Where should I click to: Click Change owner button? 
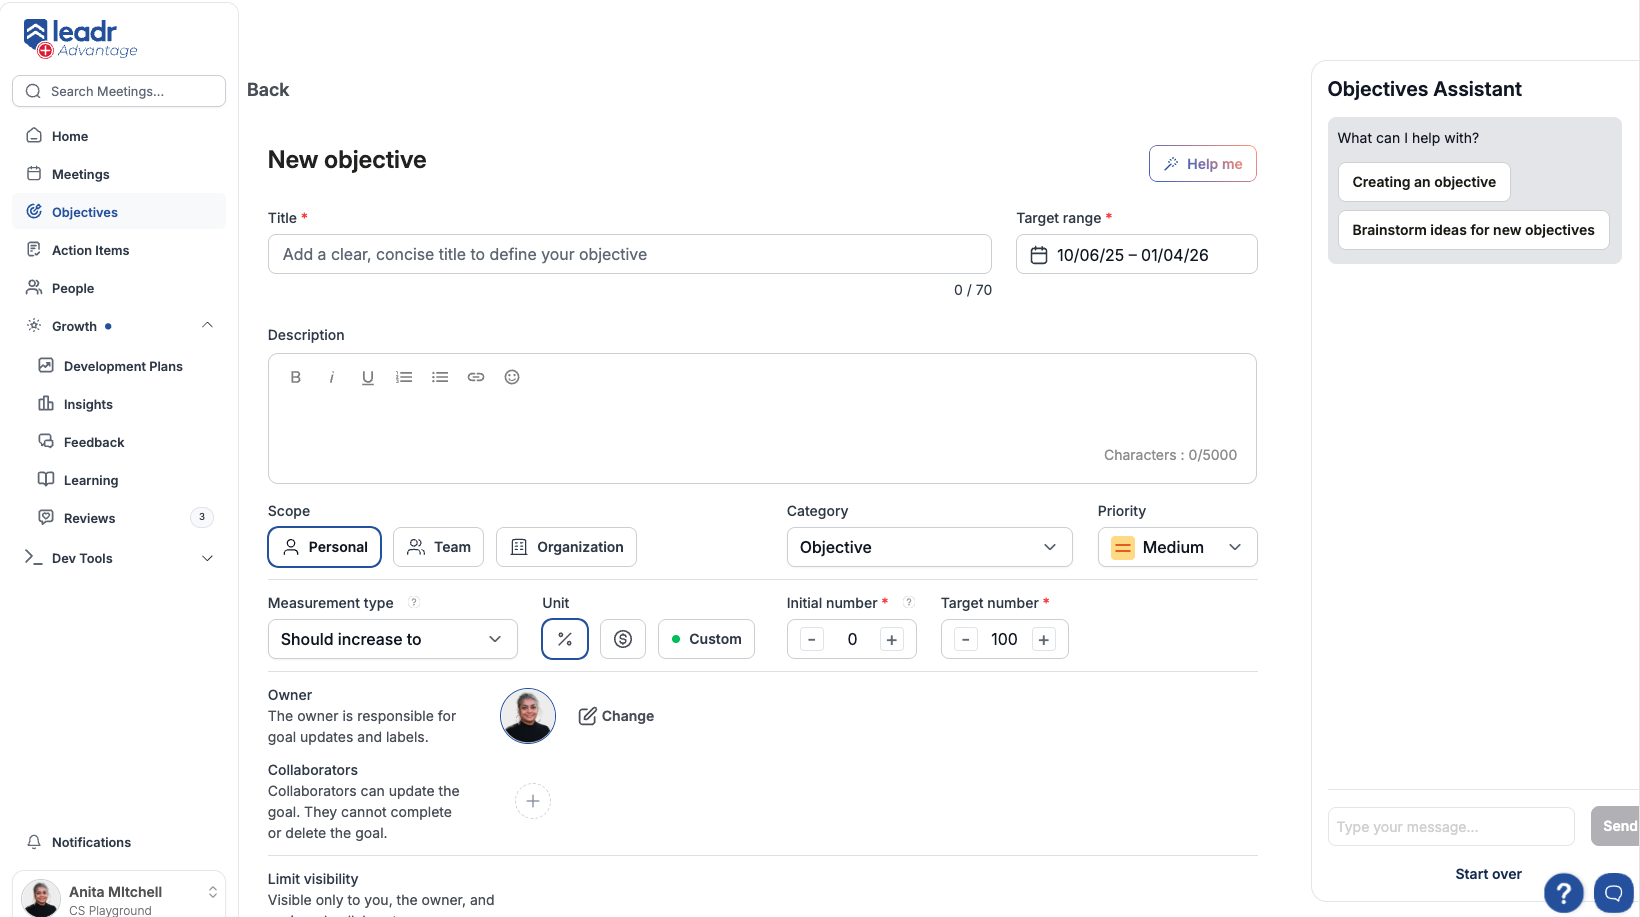point(616,716)
